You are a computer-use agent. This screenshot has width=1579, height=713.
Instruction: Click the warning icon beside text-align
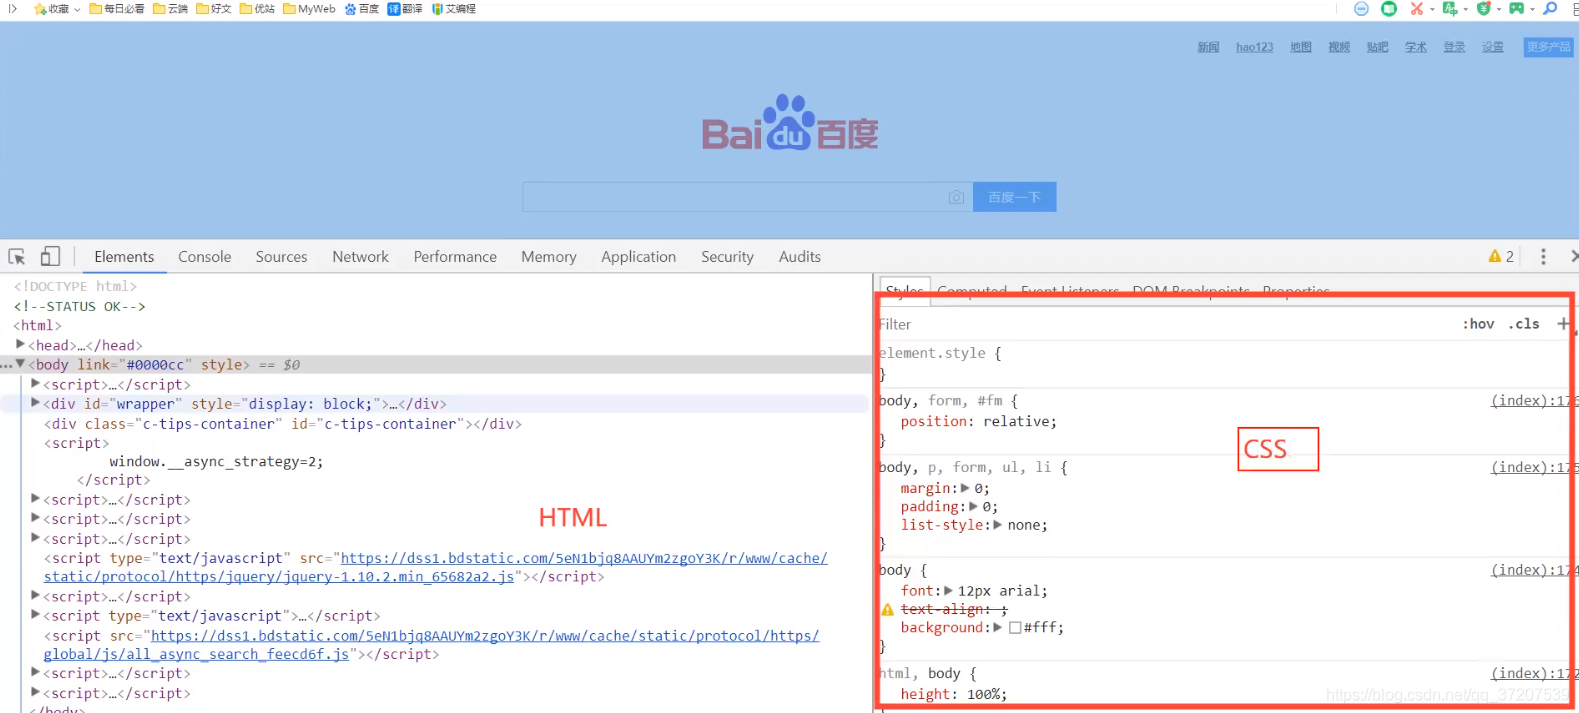point(887,610)
